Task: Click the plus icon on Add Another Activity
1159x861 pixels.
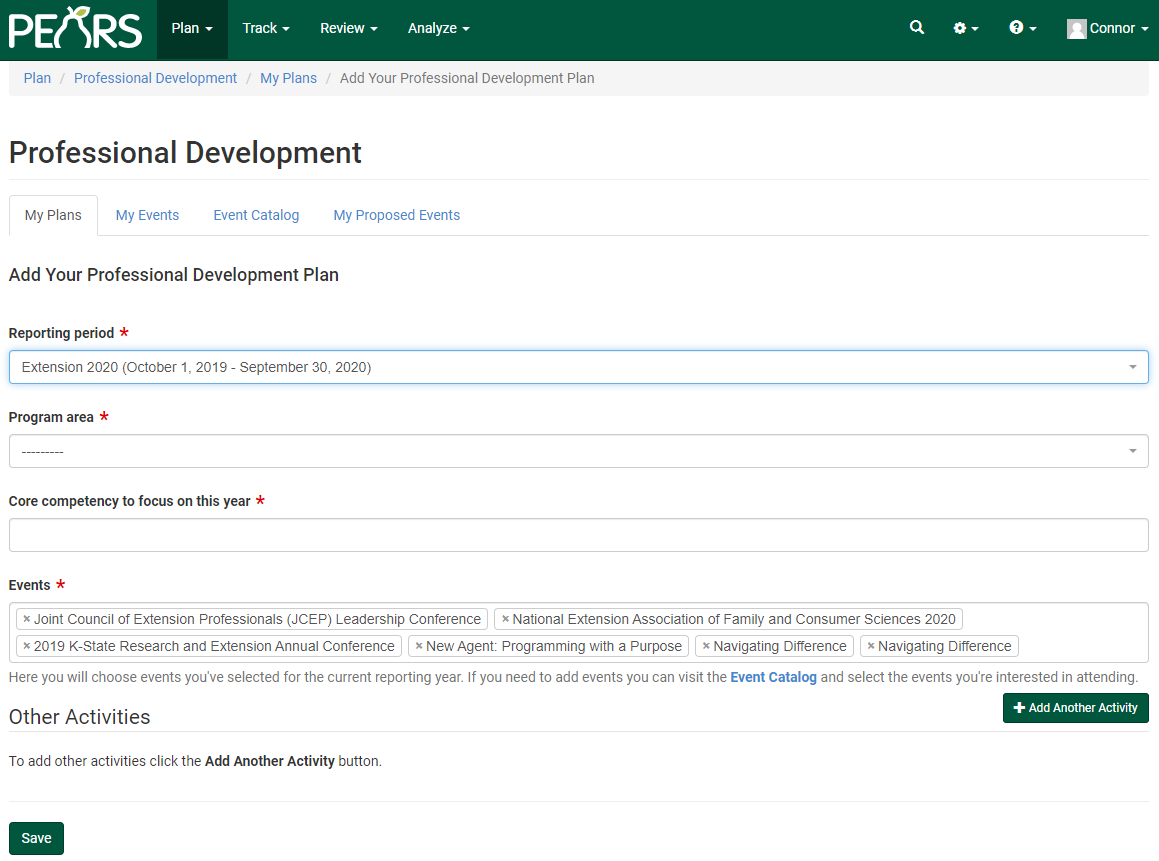Action: point(1021,707)
